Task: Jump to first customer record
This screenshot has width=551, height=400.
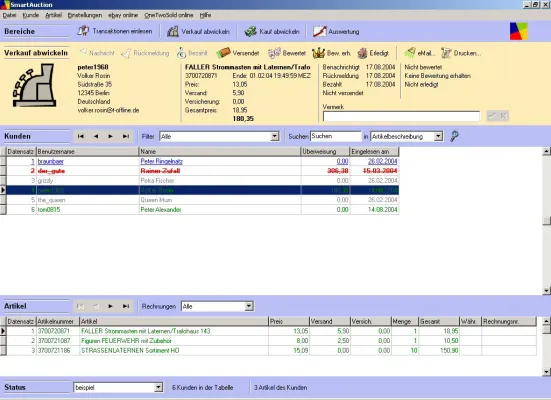Action: tap(80, 136)
